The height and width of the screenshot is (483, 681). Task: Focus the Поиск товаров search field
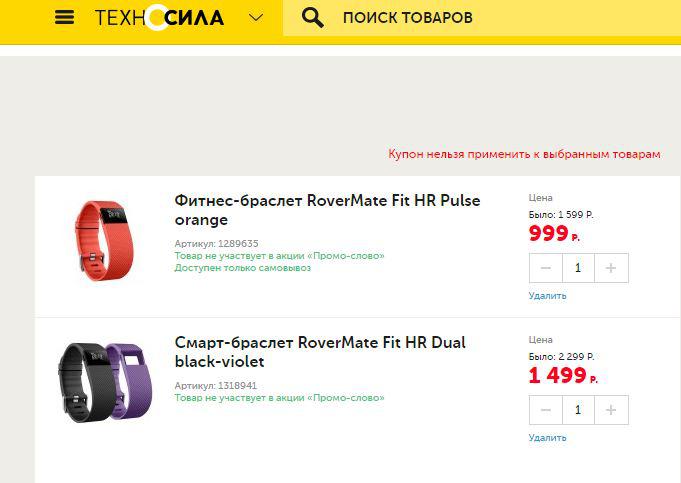480,18
